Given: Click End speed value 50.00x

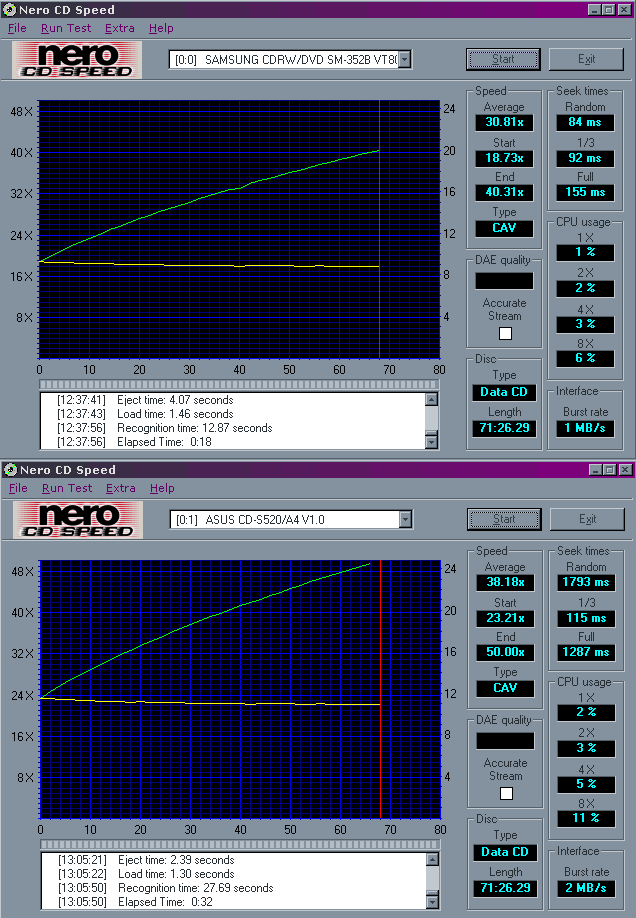Looking at the screenshot, I should 505,652.
